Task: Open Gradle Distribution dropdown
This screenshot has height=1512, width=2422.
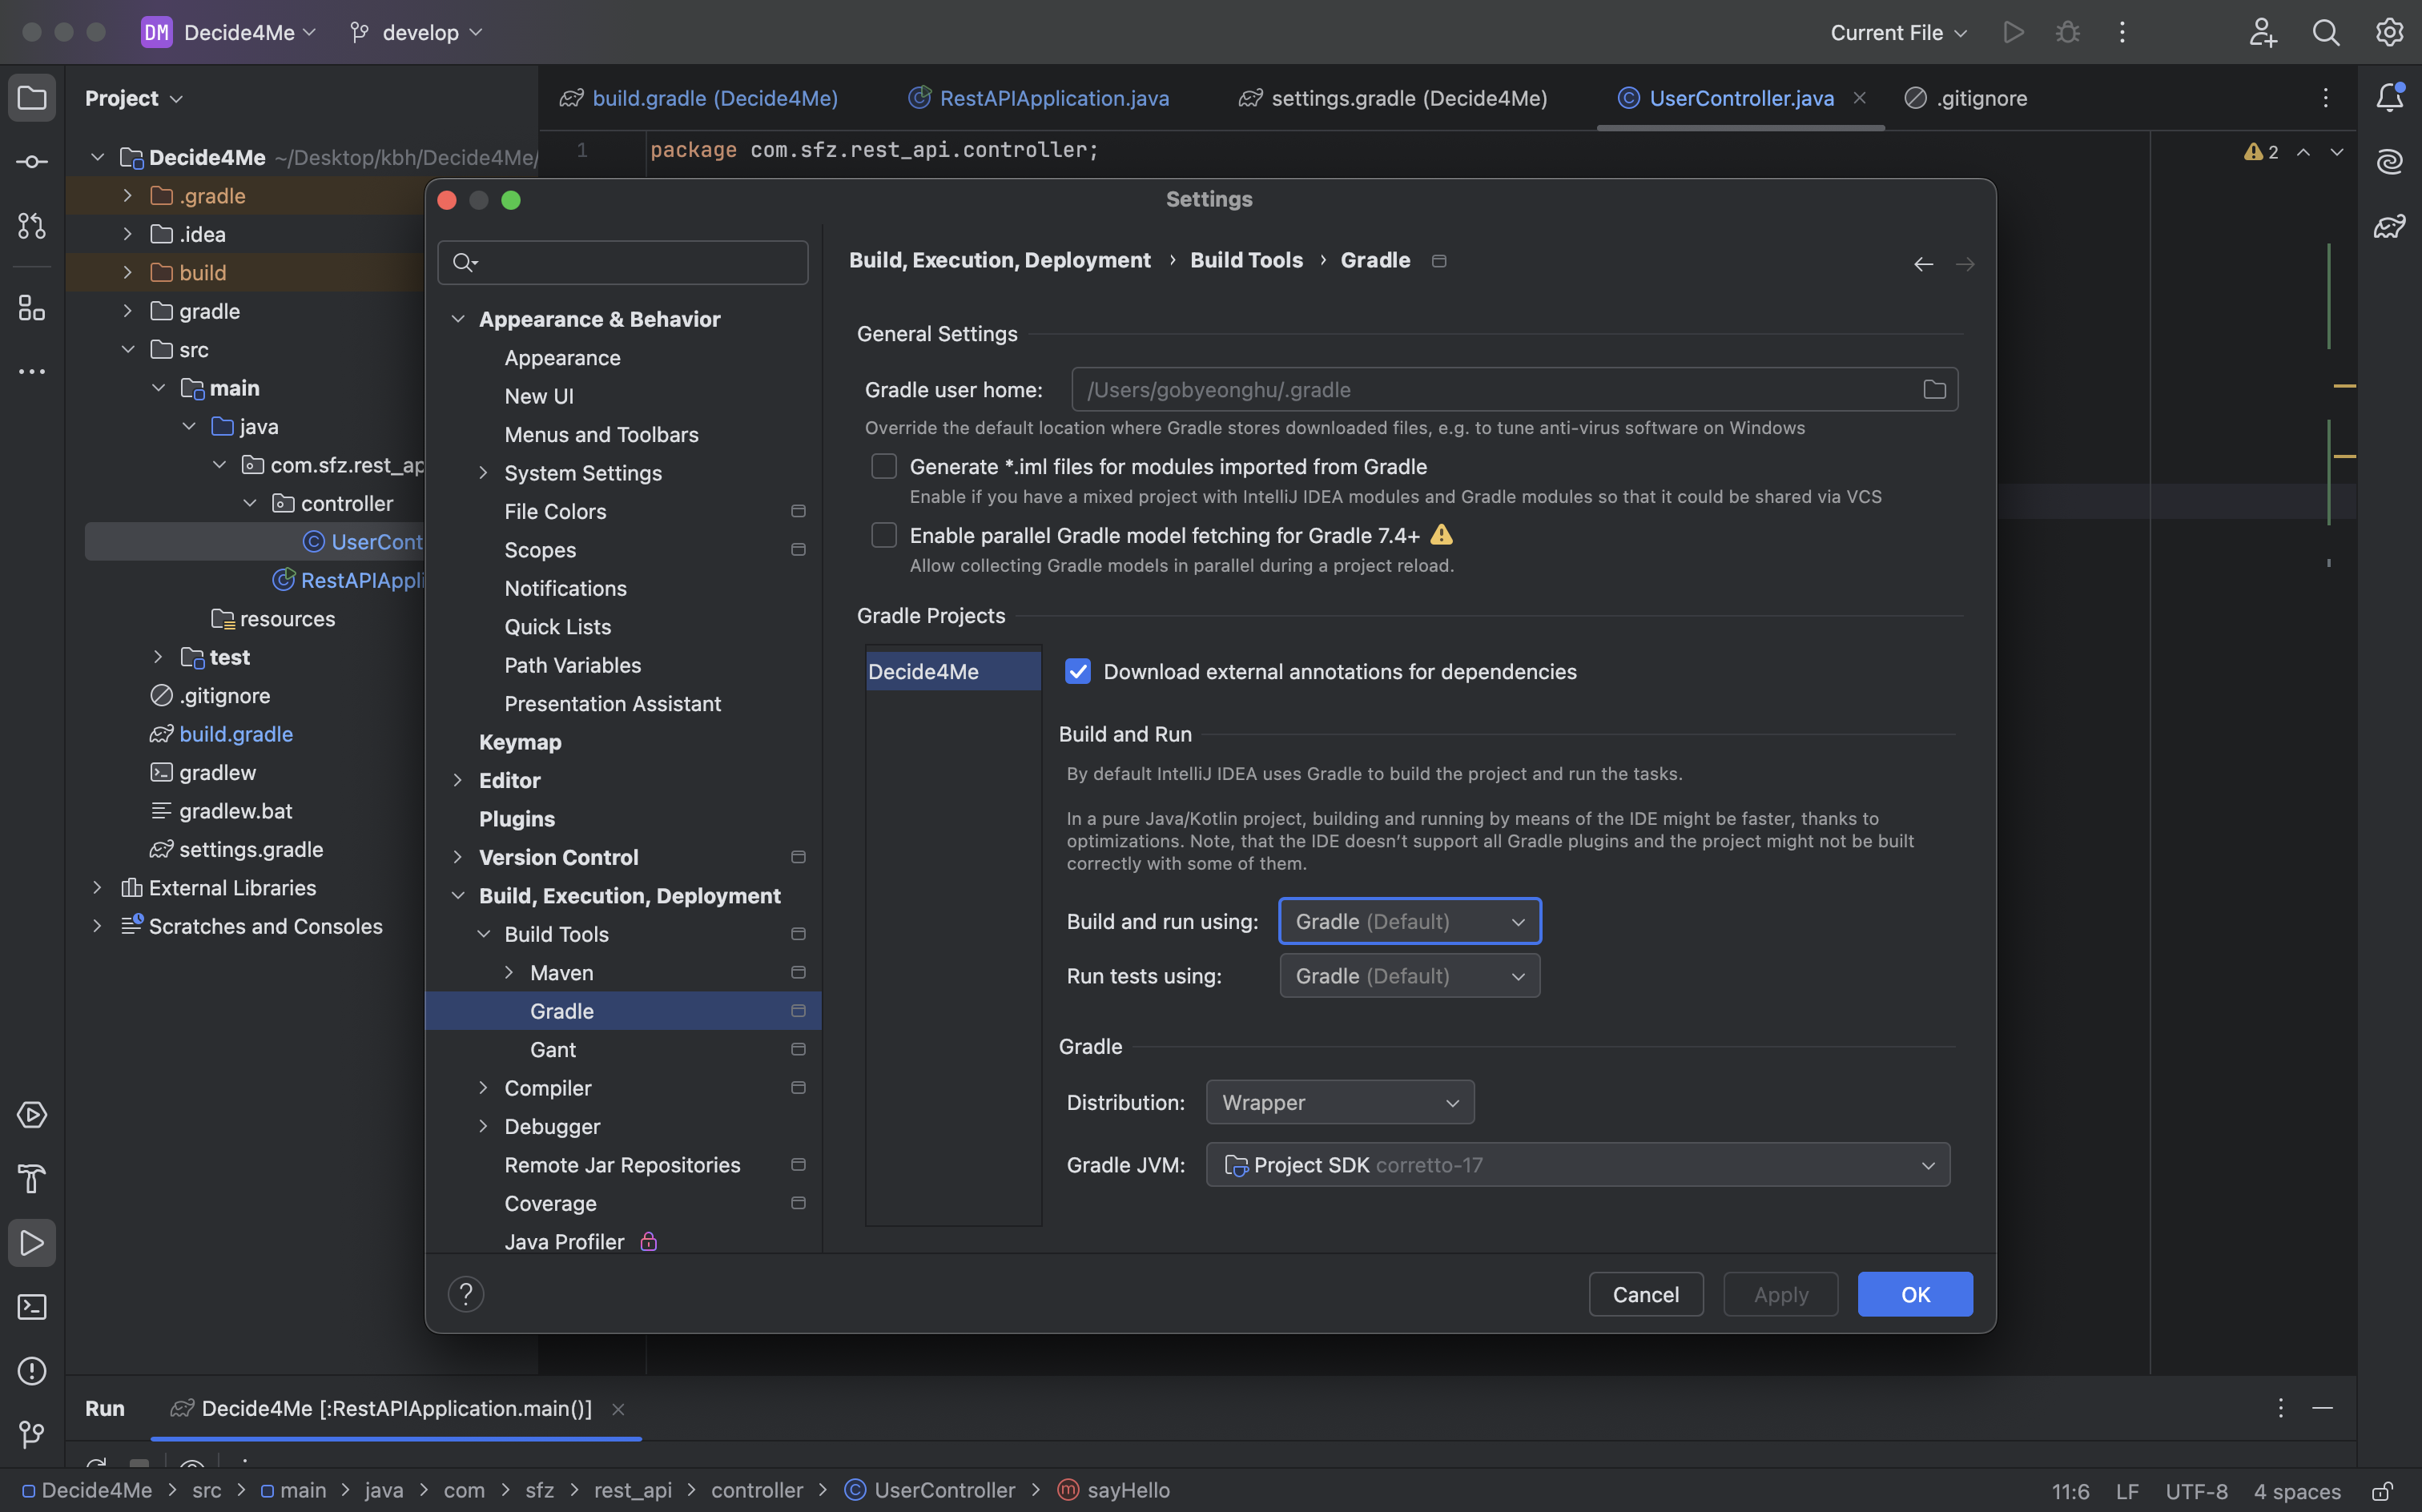Action: point(1340,1103)
